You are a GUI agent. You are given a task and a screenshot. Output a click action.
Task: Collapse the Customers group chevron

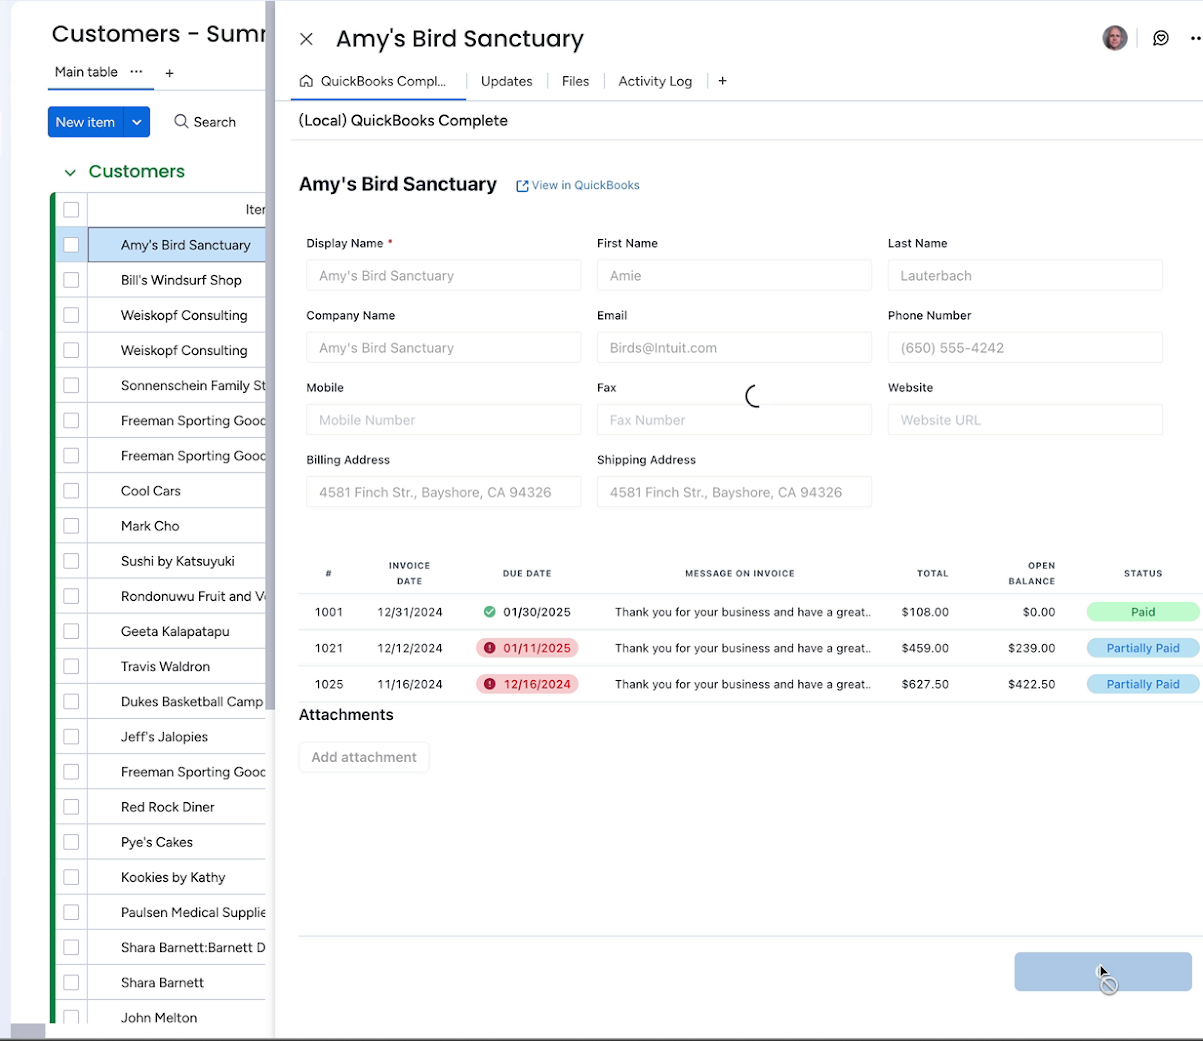click(70, 172)
